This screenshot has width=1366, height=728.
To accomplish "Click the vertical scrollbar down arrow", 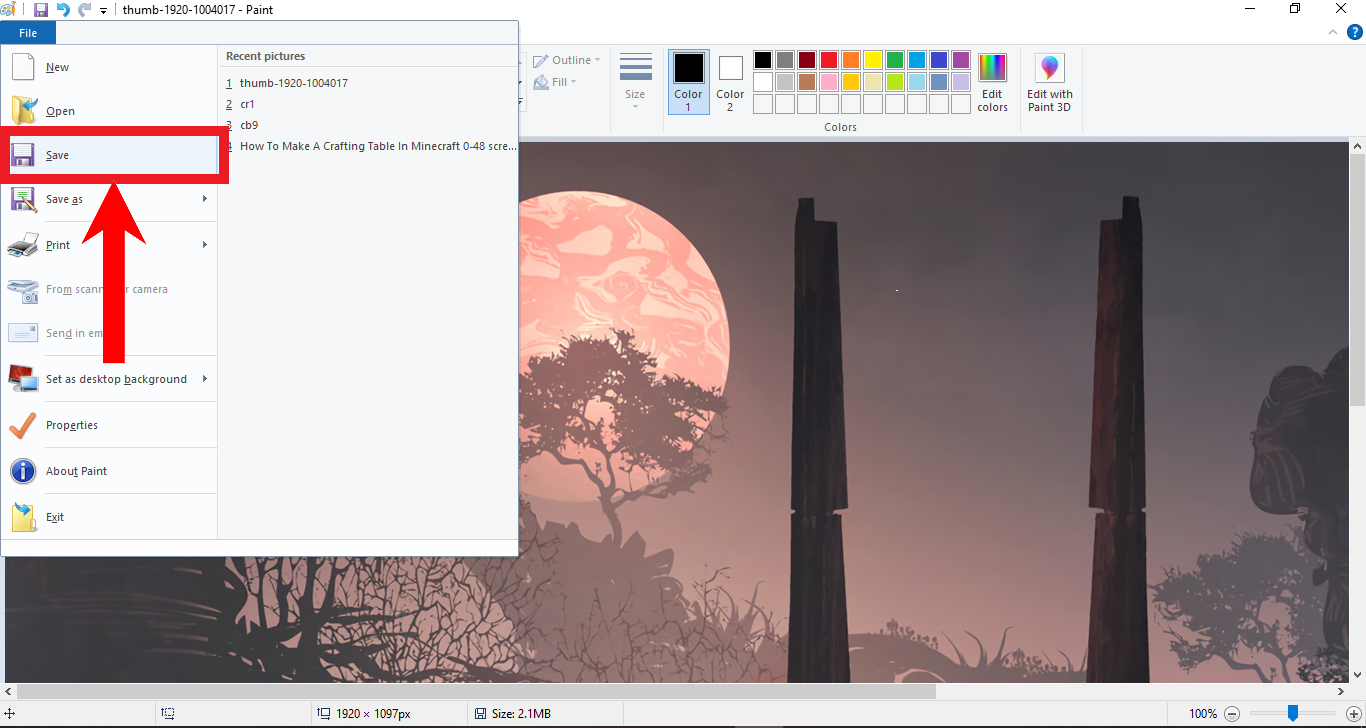I will coord(1357,675).
